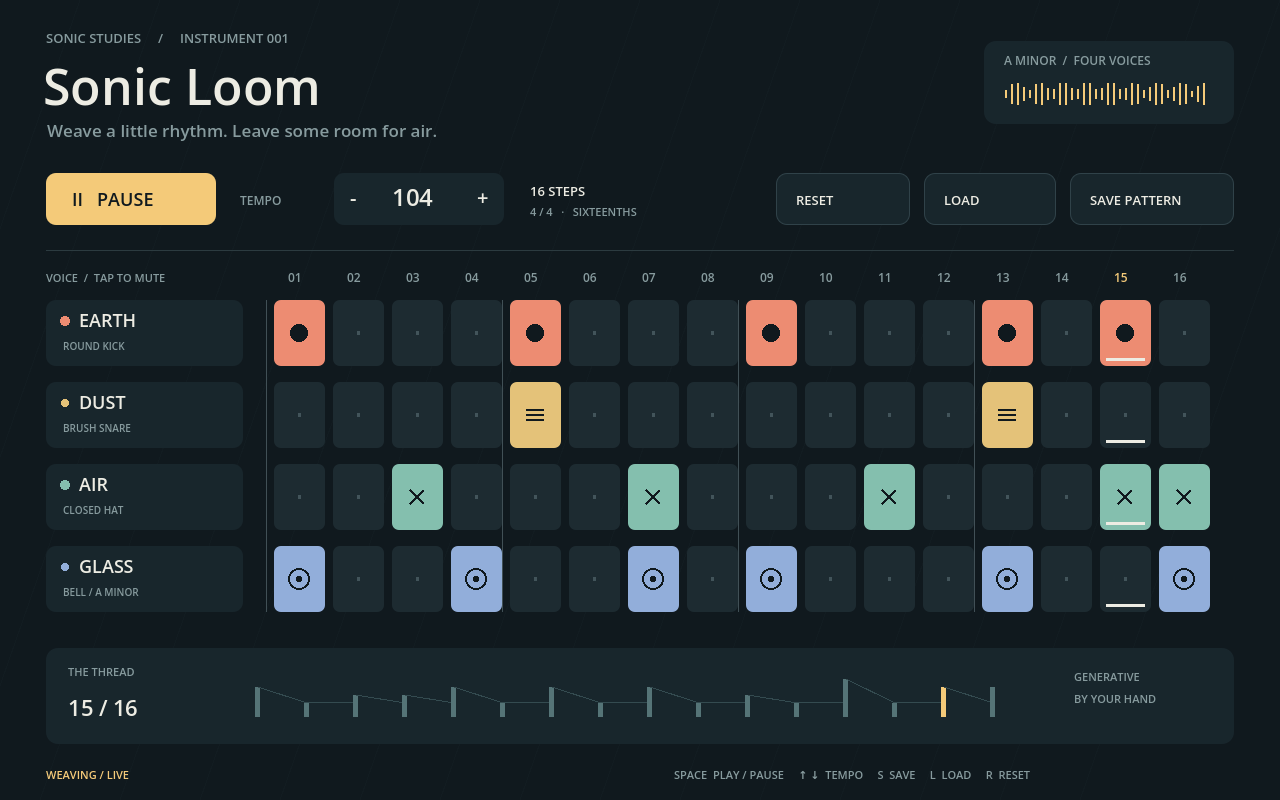Viewport: 1280px width, 800px height.
Task: Mute the EARTH round kick voice
Action: tap(144, 333)
